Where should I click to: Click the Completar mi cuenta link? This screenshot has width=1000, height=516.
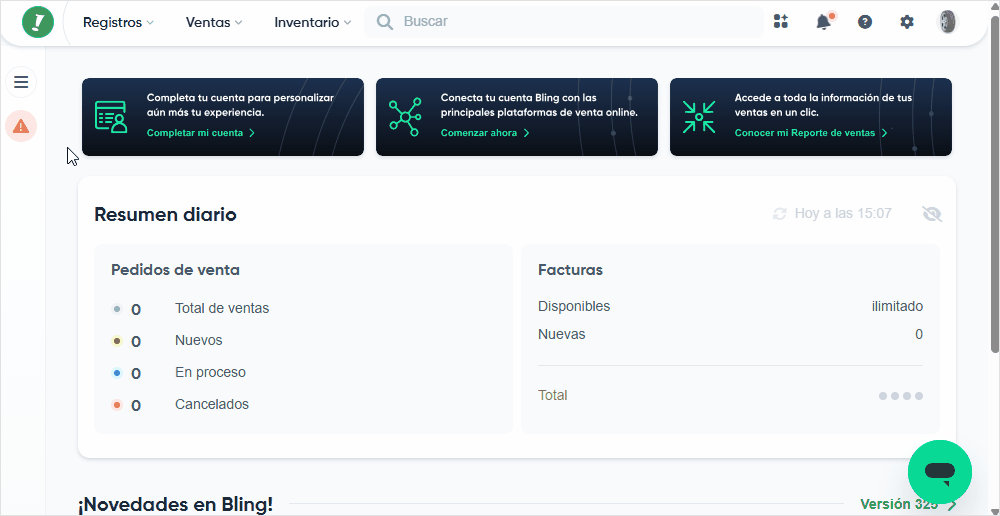coord(201,133)
